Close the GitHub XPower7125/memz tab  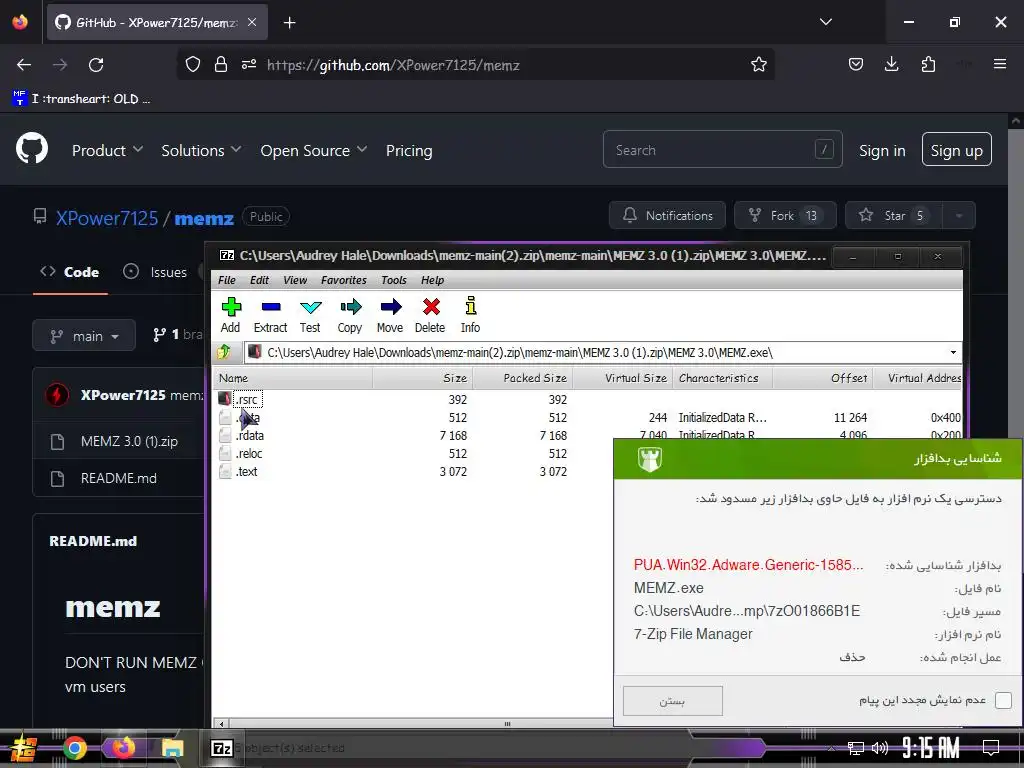(x=252, y=22)
